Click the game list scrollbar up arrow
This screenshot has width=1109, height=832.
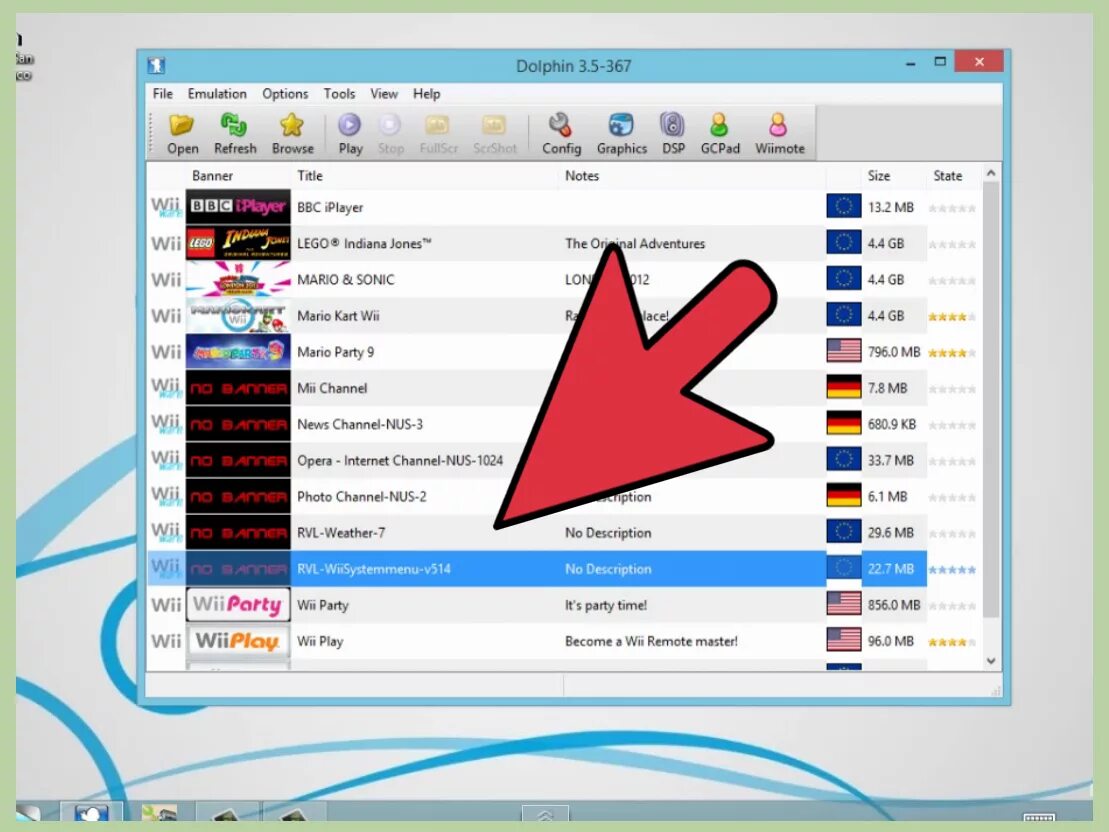(991, 173)
